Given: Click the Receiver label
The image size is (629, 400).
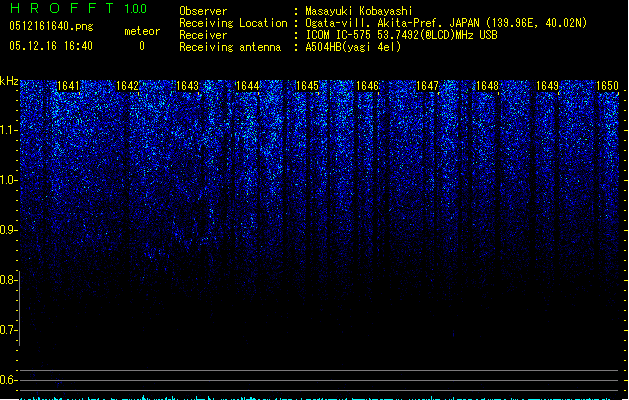Looking at the screenshot, I should (x=203, y=35).
